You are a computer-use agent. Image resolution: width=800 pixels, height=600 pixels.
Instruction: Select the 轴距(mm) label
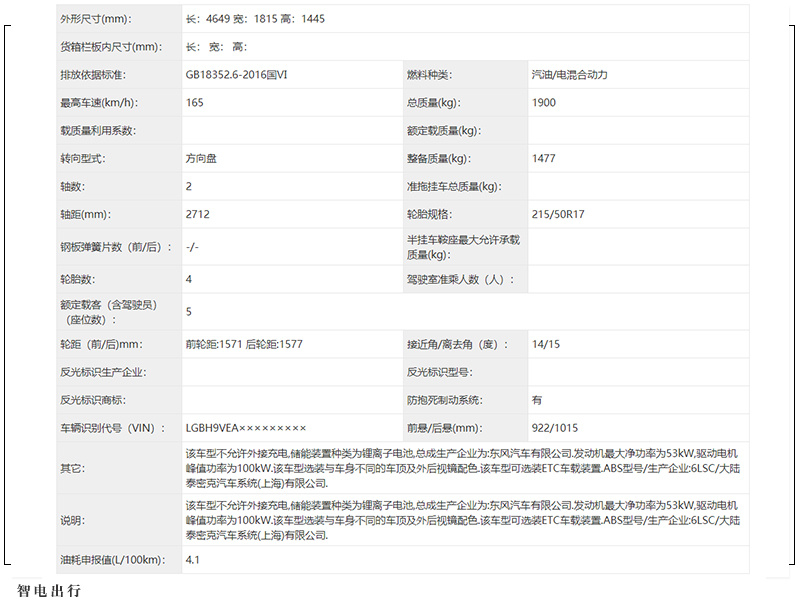click(85, 214)
